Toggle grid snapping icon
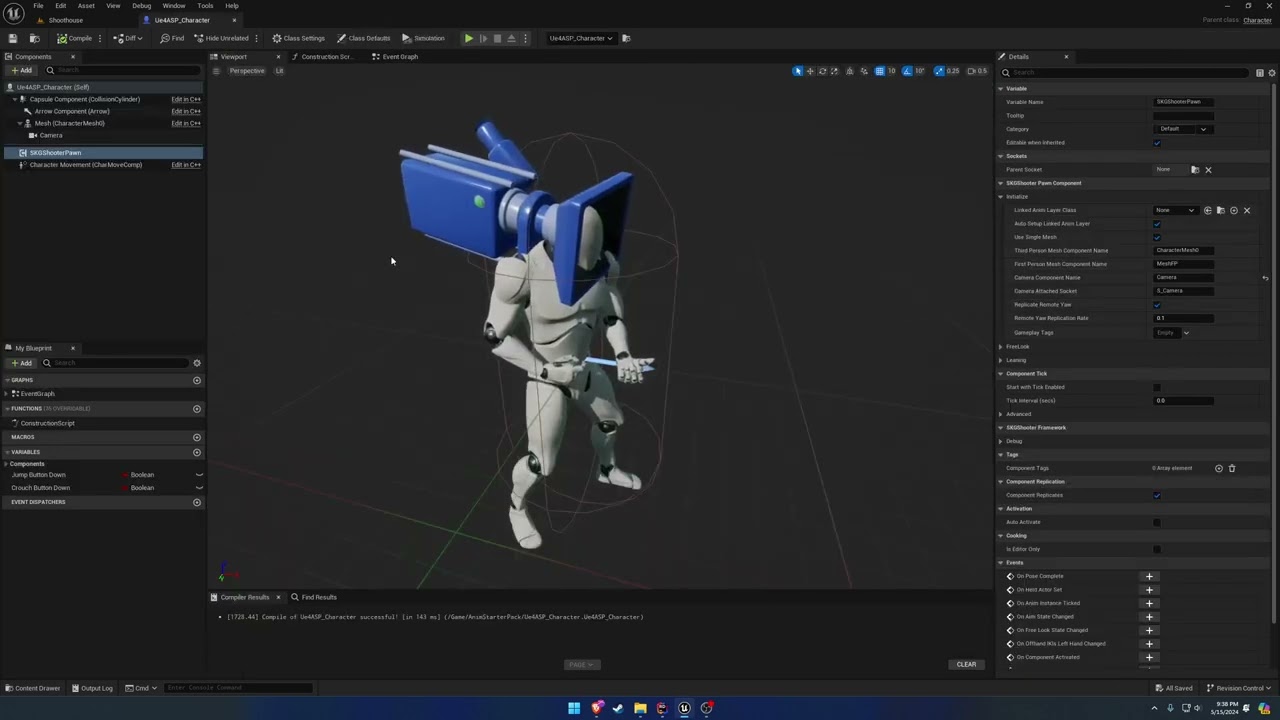1280x720 pixels. [x=879, y=71]
